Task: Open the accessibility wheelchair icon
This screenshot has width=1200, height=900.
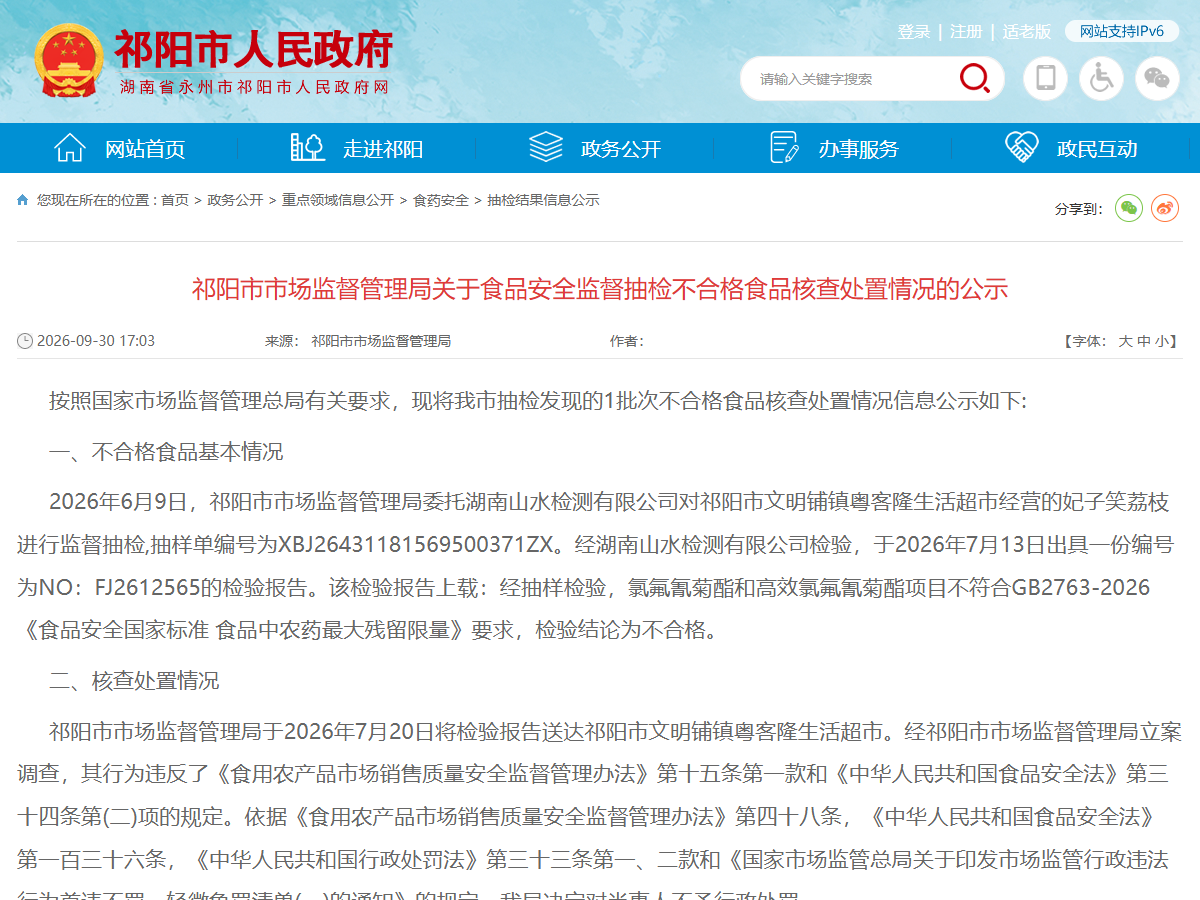Action: click(x=1101, y=78)
